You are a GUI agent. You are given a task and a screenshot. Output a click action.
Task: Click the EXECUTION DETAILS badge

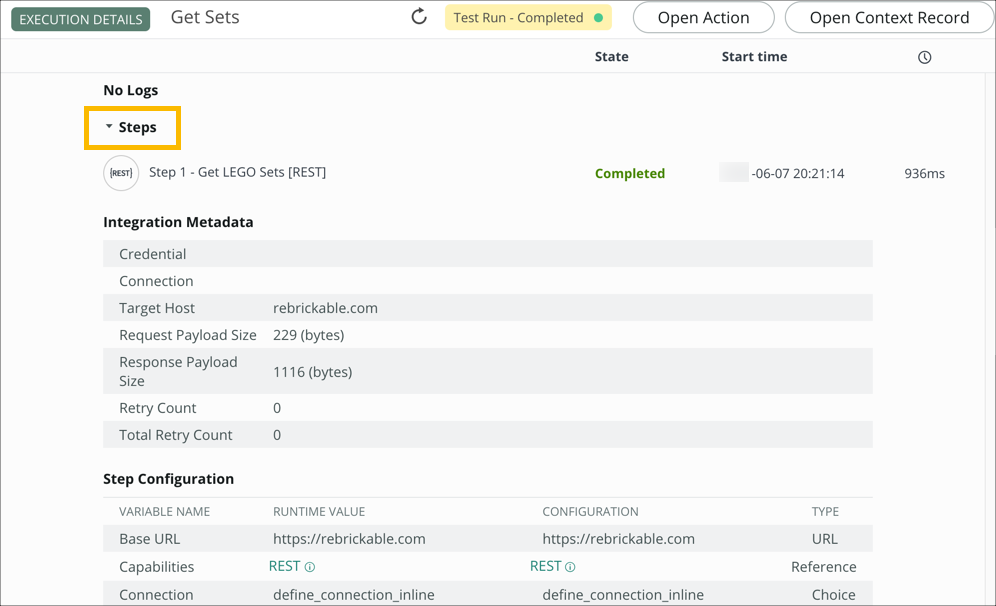[x=80, y=18]
